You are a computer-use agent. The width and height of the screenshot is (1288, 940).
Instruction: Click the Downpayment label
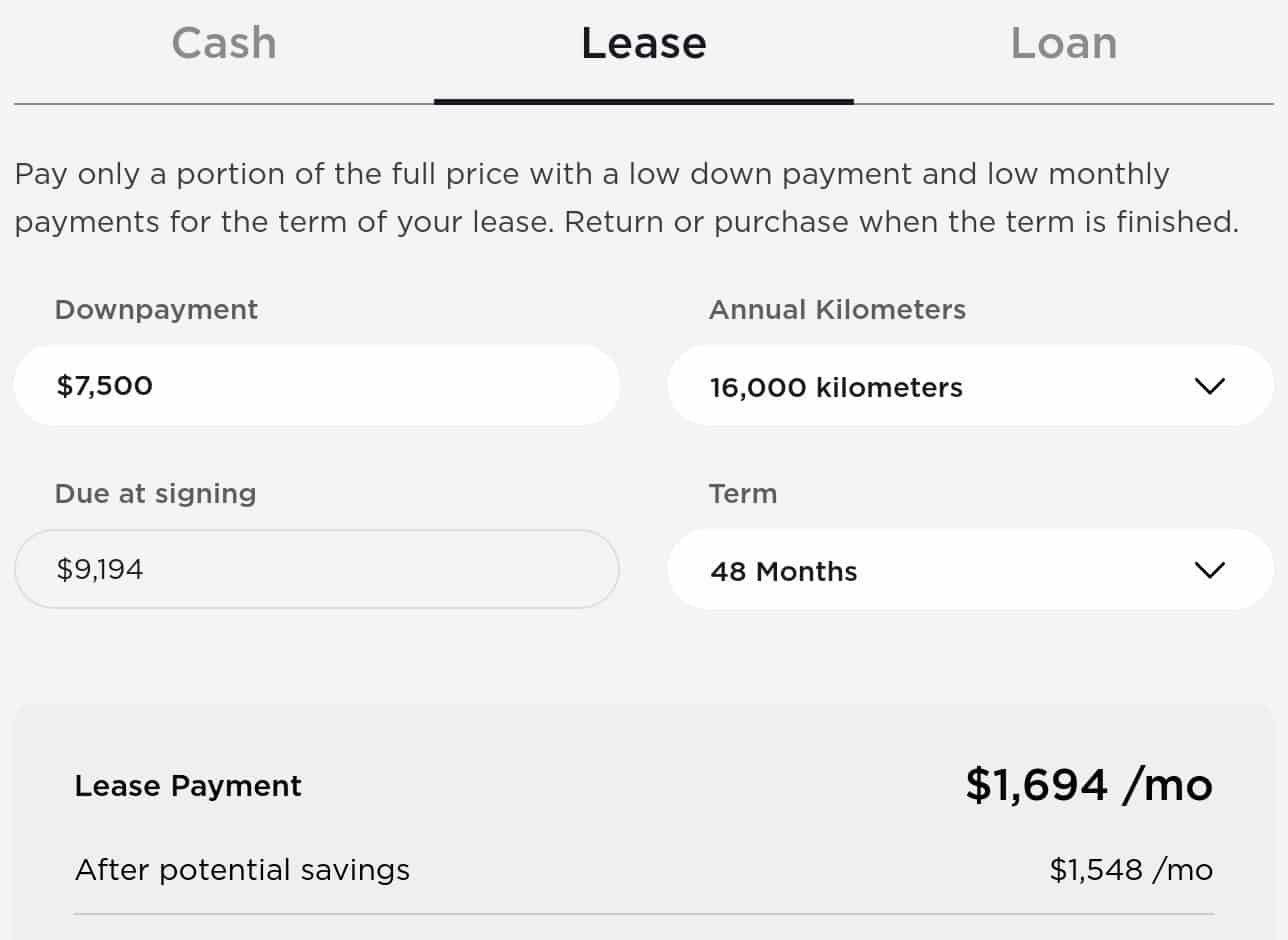(x=156, y=310)
